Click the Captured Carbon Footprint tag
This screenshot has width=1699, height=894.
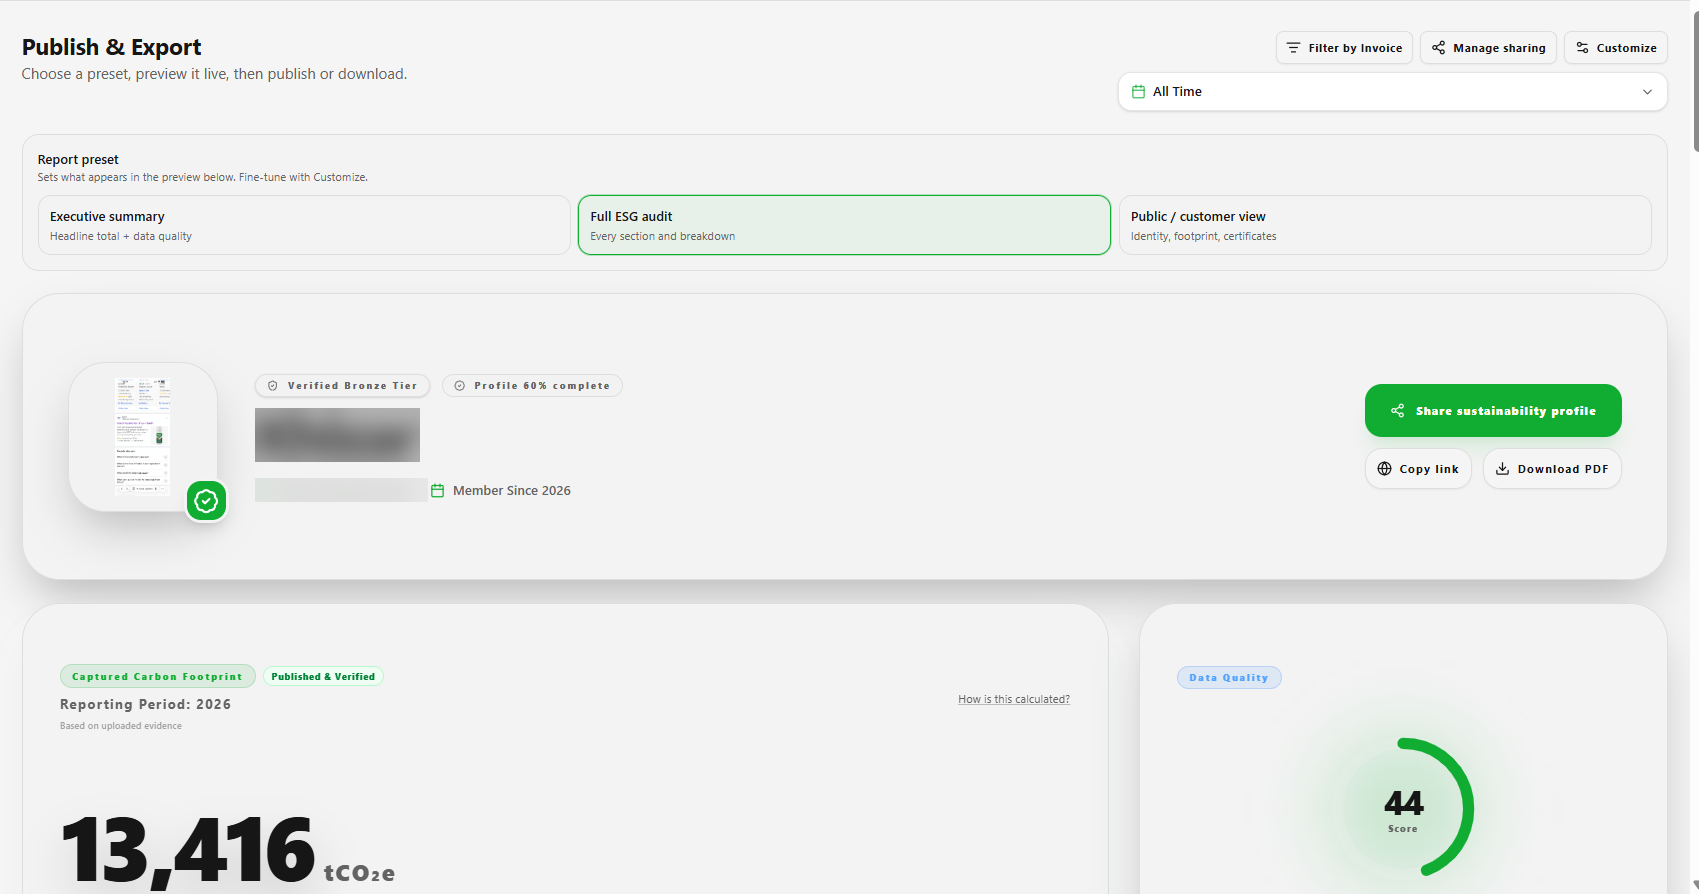click(x=157, y=677)
